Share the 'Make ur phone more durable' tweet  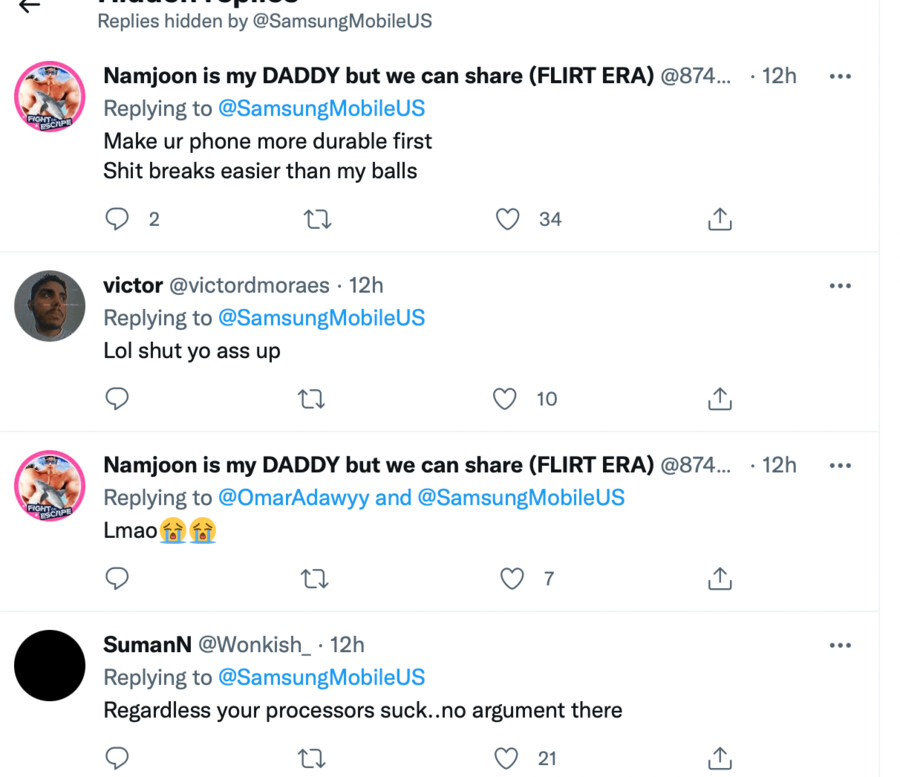(720, 219)
